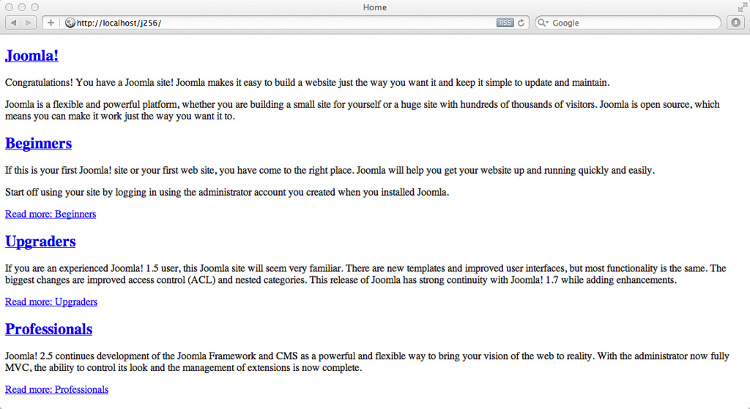Click the green zoom window button

click(35, 7)
